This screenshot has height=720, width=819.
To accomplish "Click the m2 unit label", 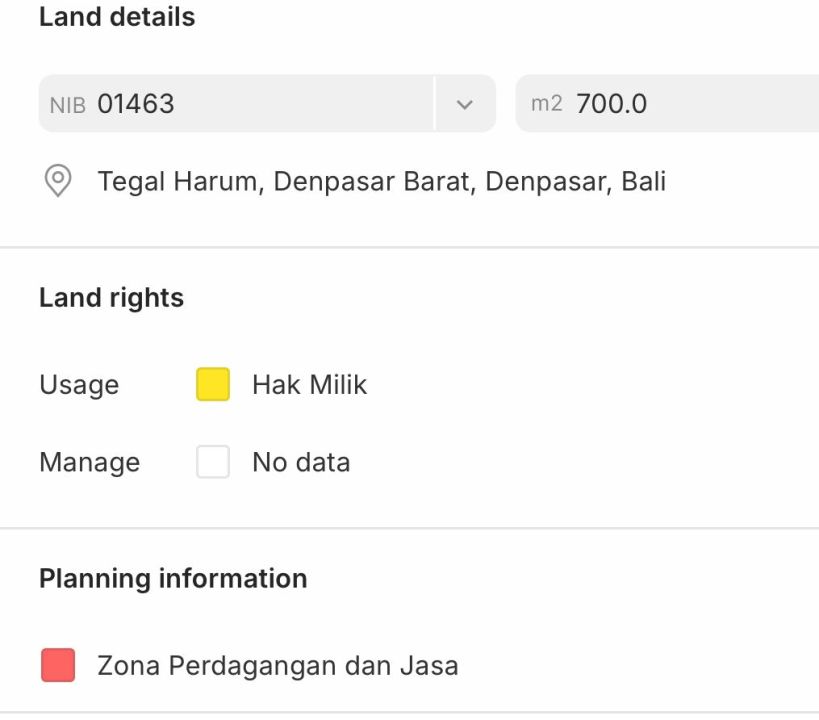I will click(547, 103).
